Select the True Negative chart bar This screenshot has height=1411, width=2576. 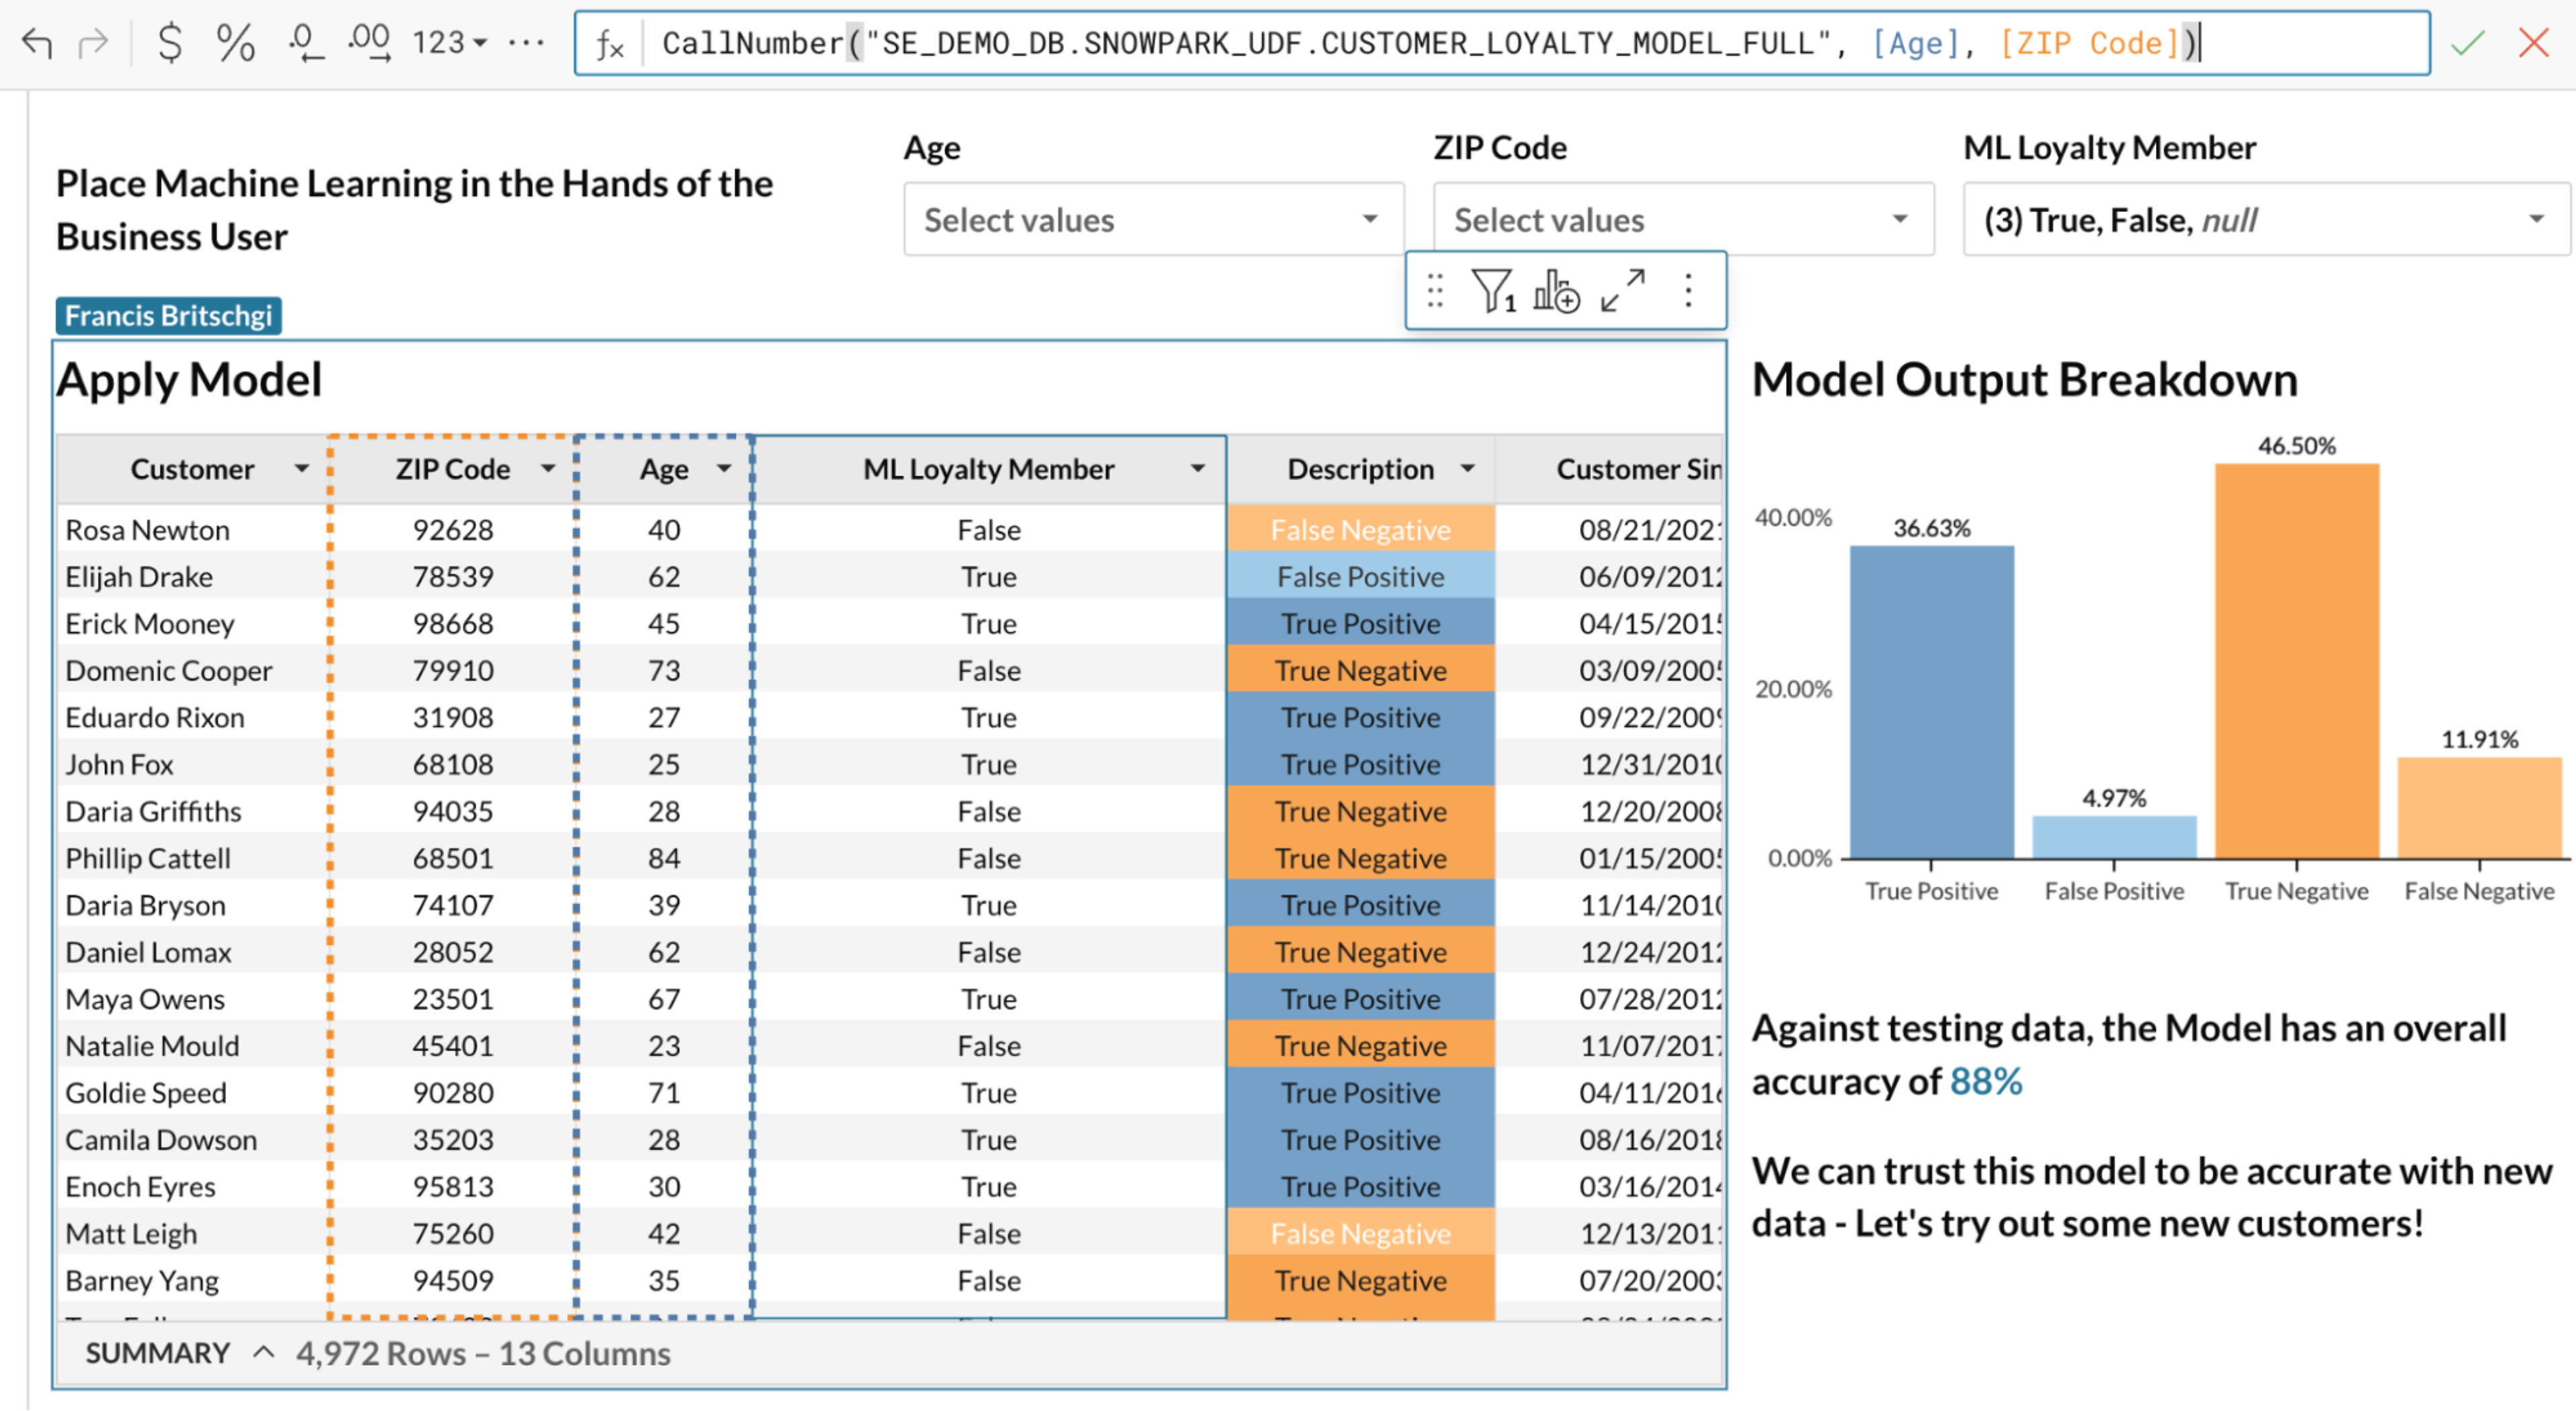point(2297,660)
